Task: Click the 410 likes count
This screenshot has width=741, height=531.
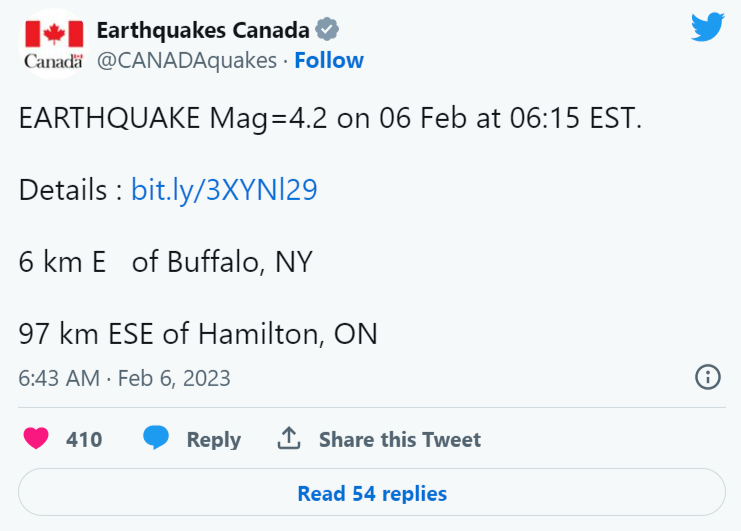Action: coord(84,439)
